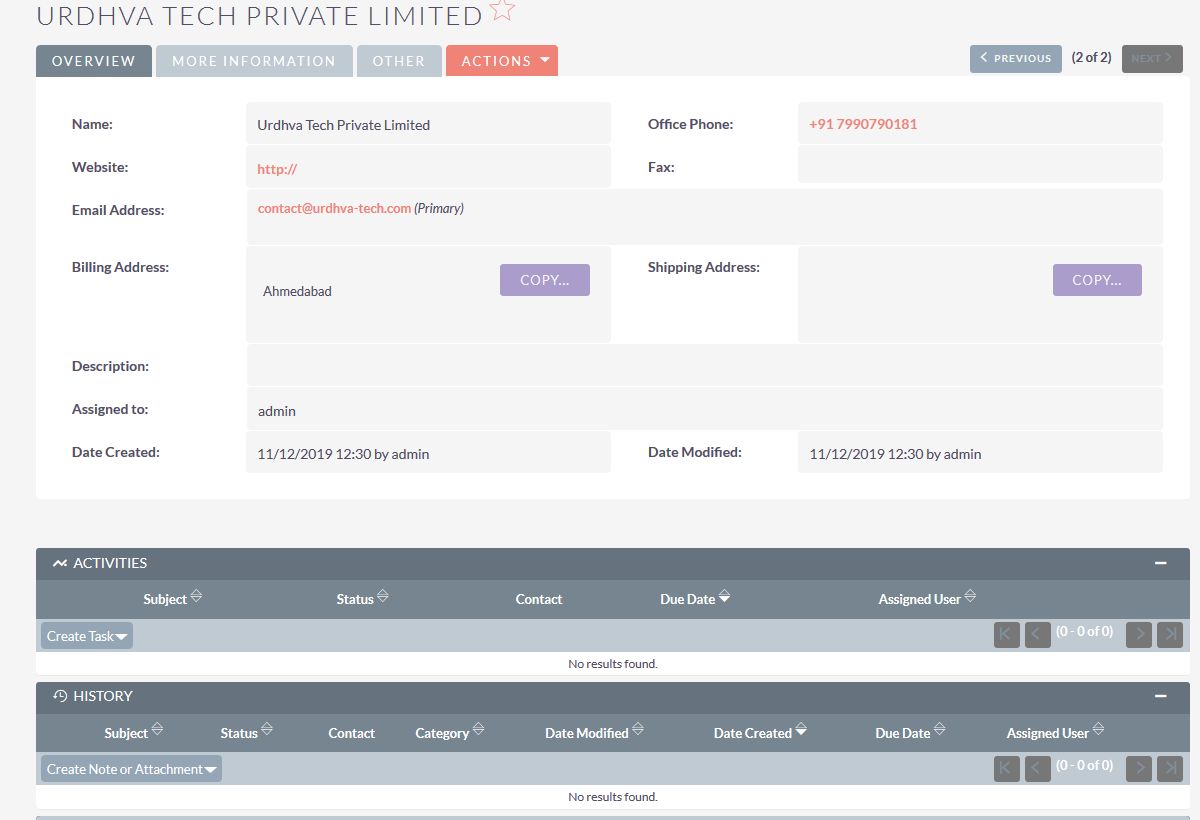This screenshot has width=1200, height=820.
Task: Copy the Billing Address
Action: tap(545, 280)
